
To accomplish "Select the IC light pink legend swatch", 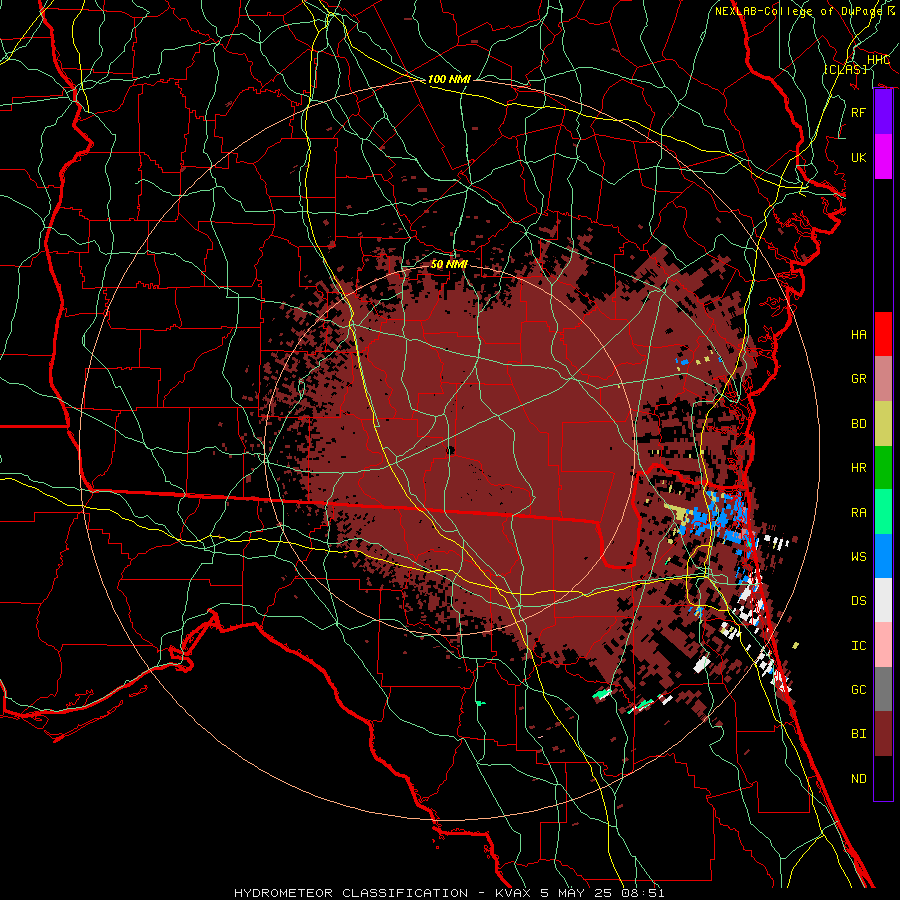I will 883,645.
